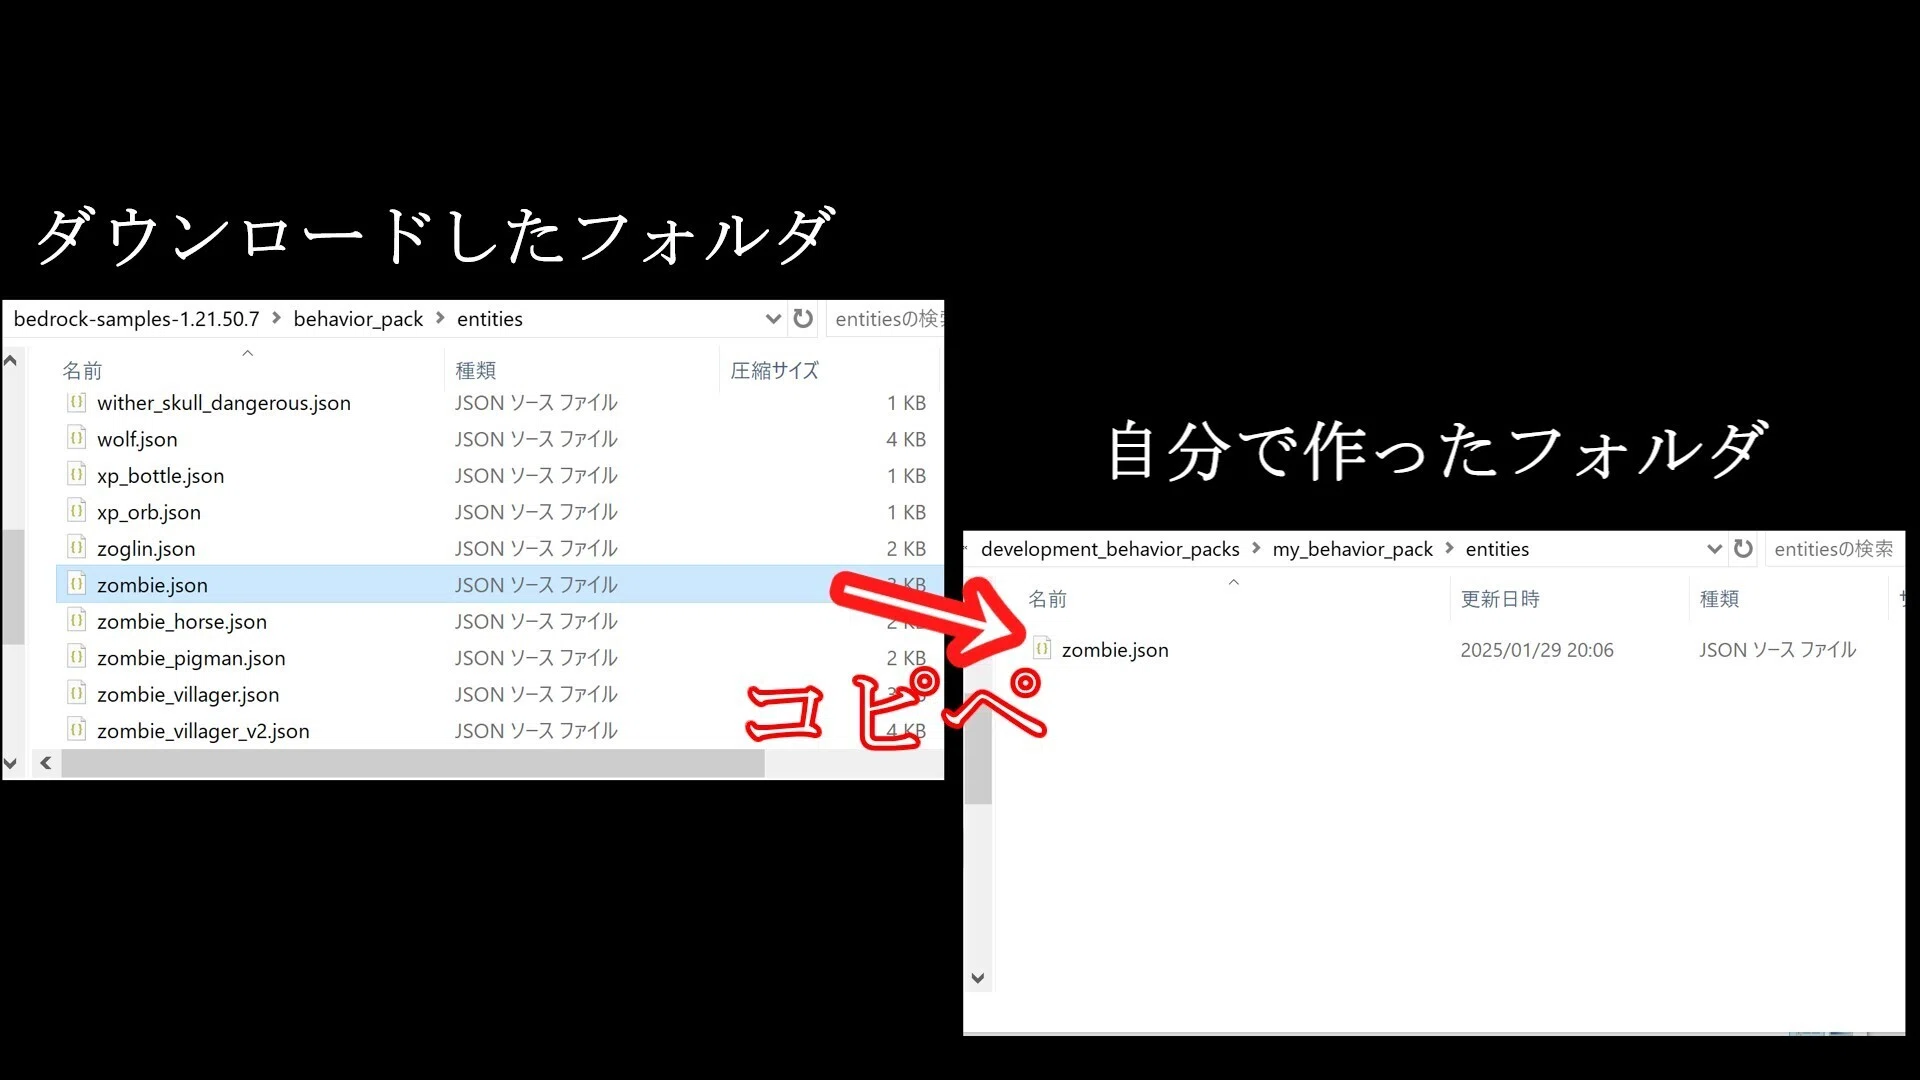Expand the chevron after development_behavior_packs breadcrumb
1920x1080 pixels.
point(1256,548)
